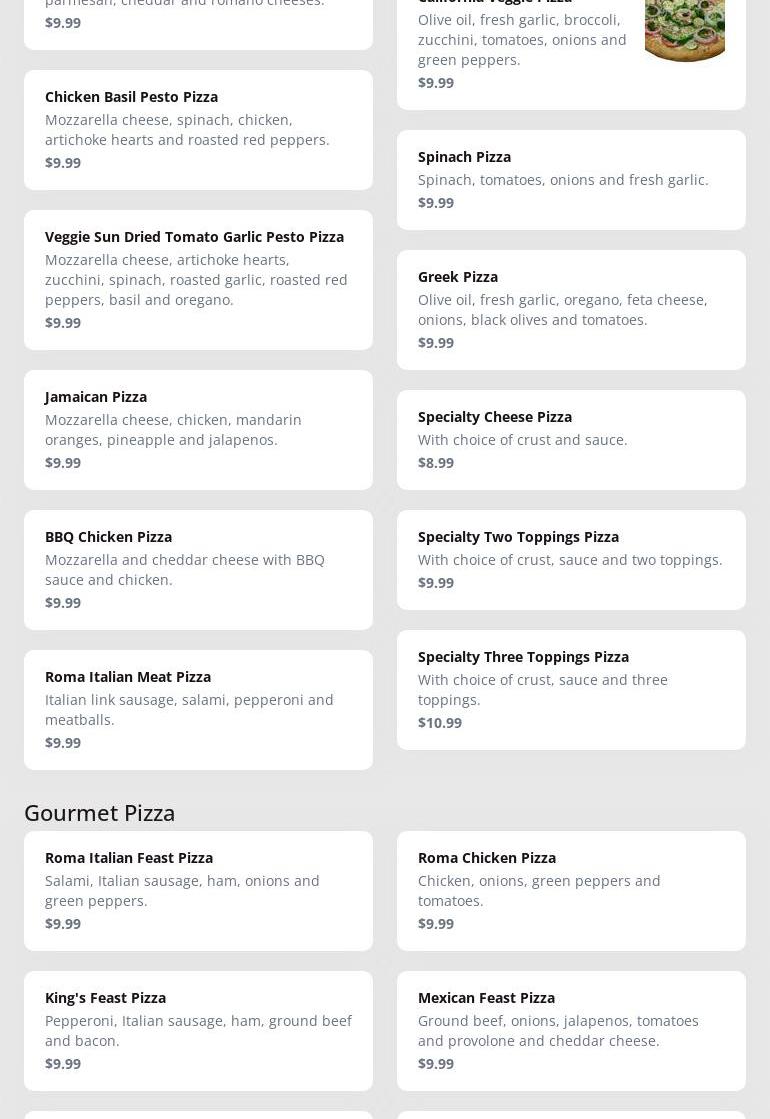
Task: Pick the Greek Pizza item
Action: [x=458, y=277]
